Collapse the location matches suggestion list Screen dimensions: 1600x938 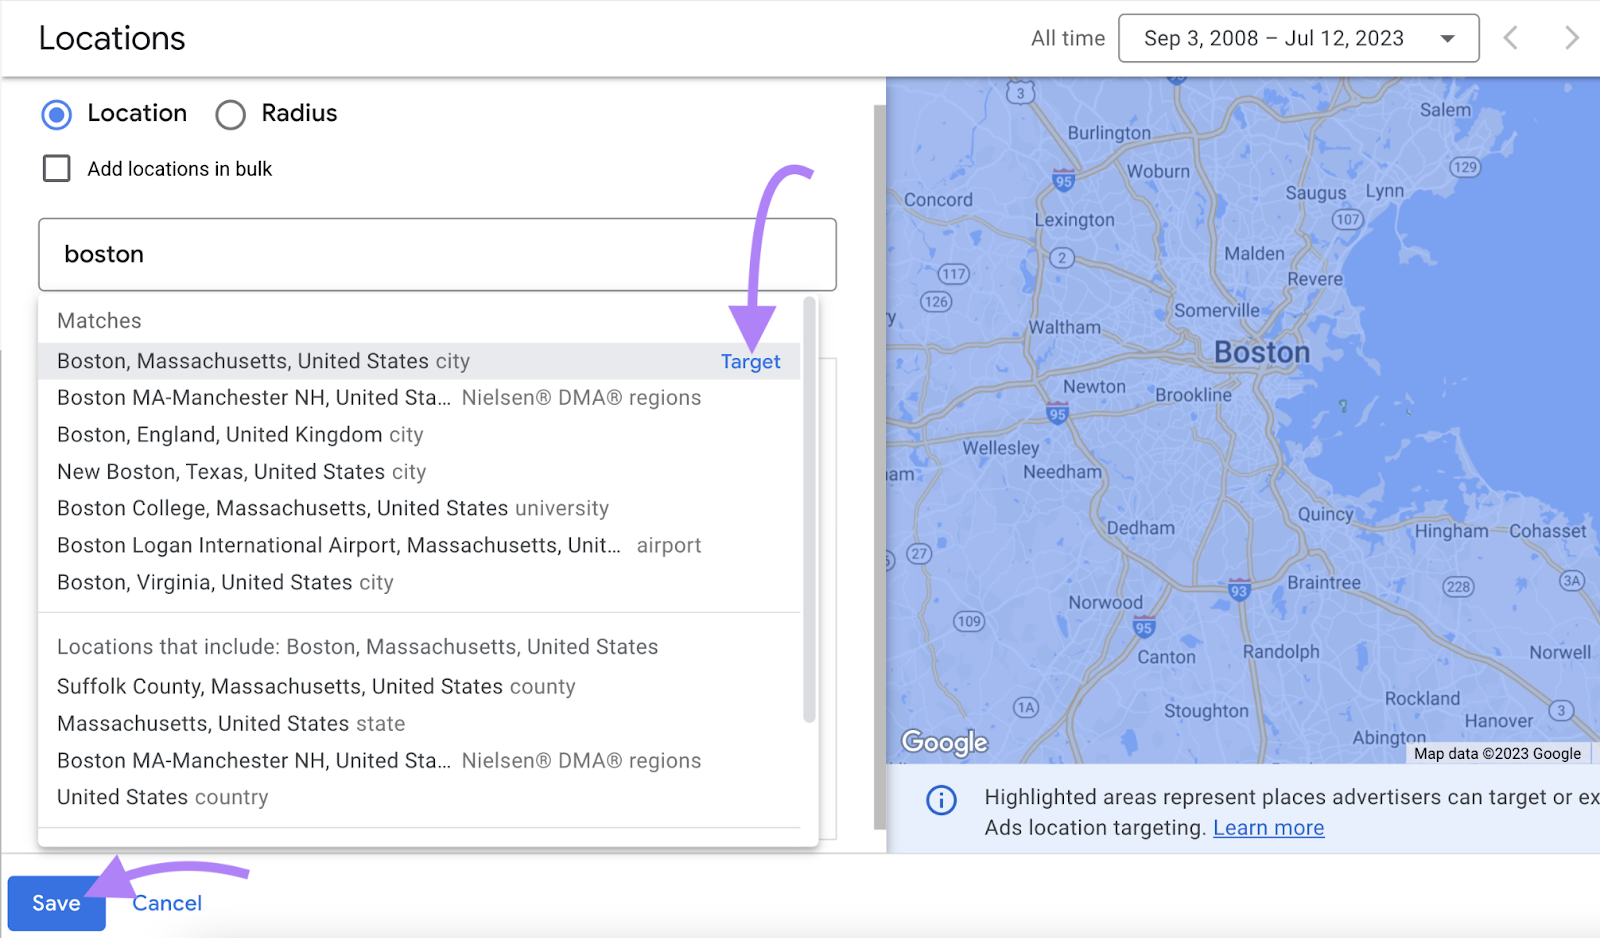coord(99,320)
